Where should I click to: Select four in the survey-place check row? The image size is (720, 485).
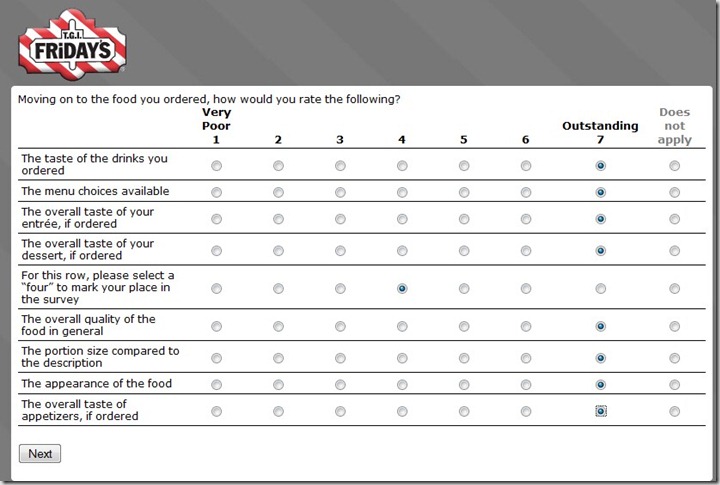[402, 288]
